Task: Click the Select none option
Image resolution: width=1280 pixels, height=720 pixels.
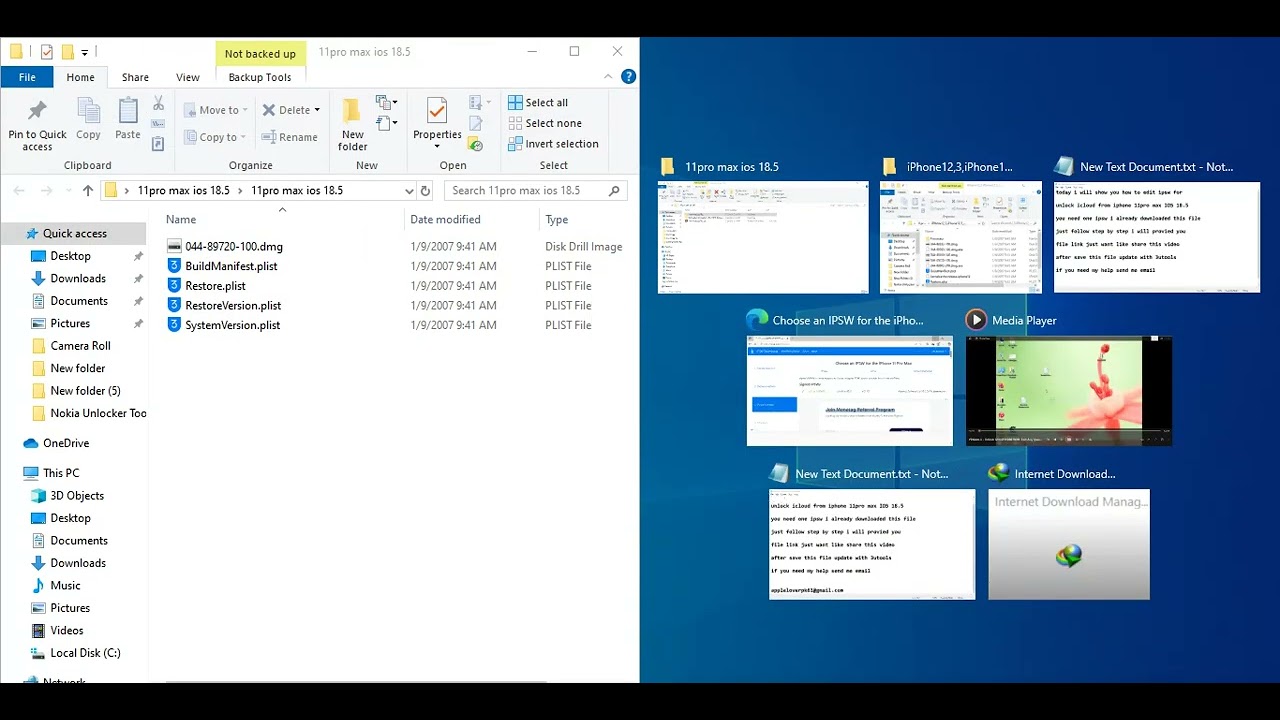Action: click(x=544, y=123)
